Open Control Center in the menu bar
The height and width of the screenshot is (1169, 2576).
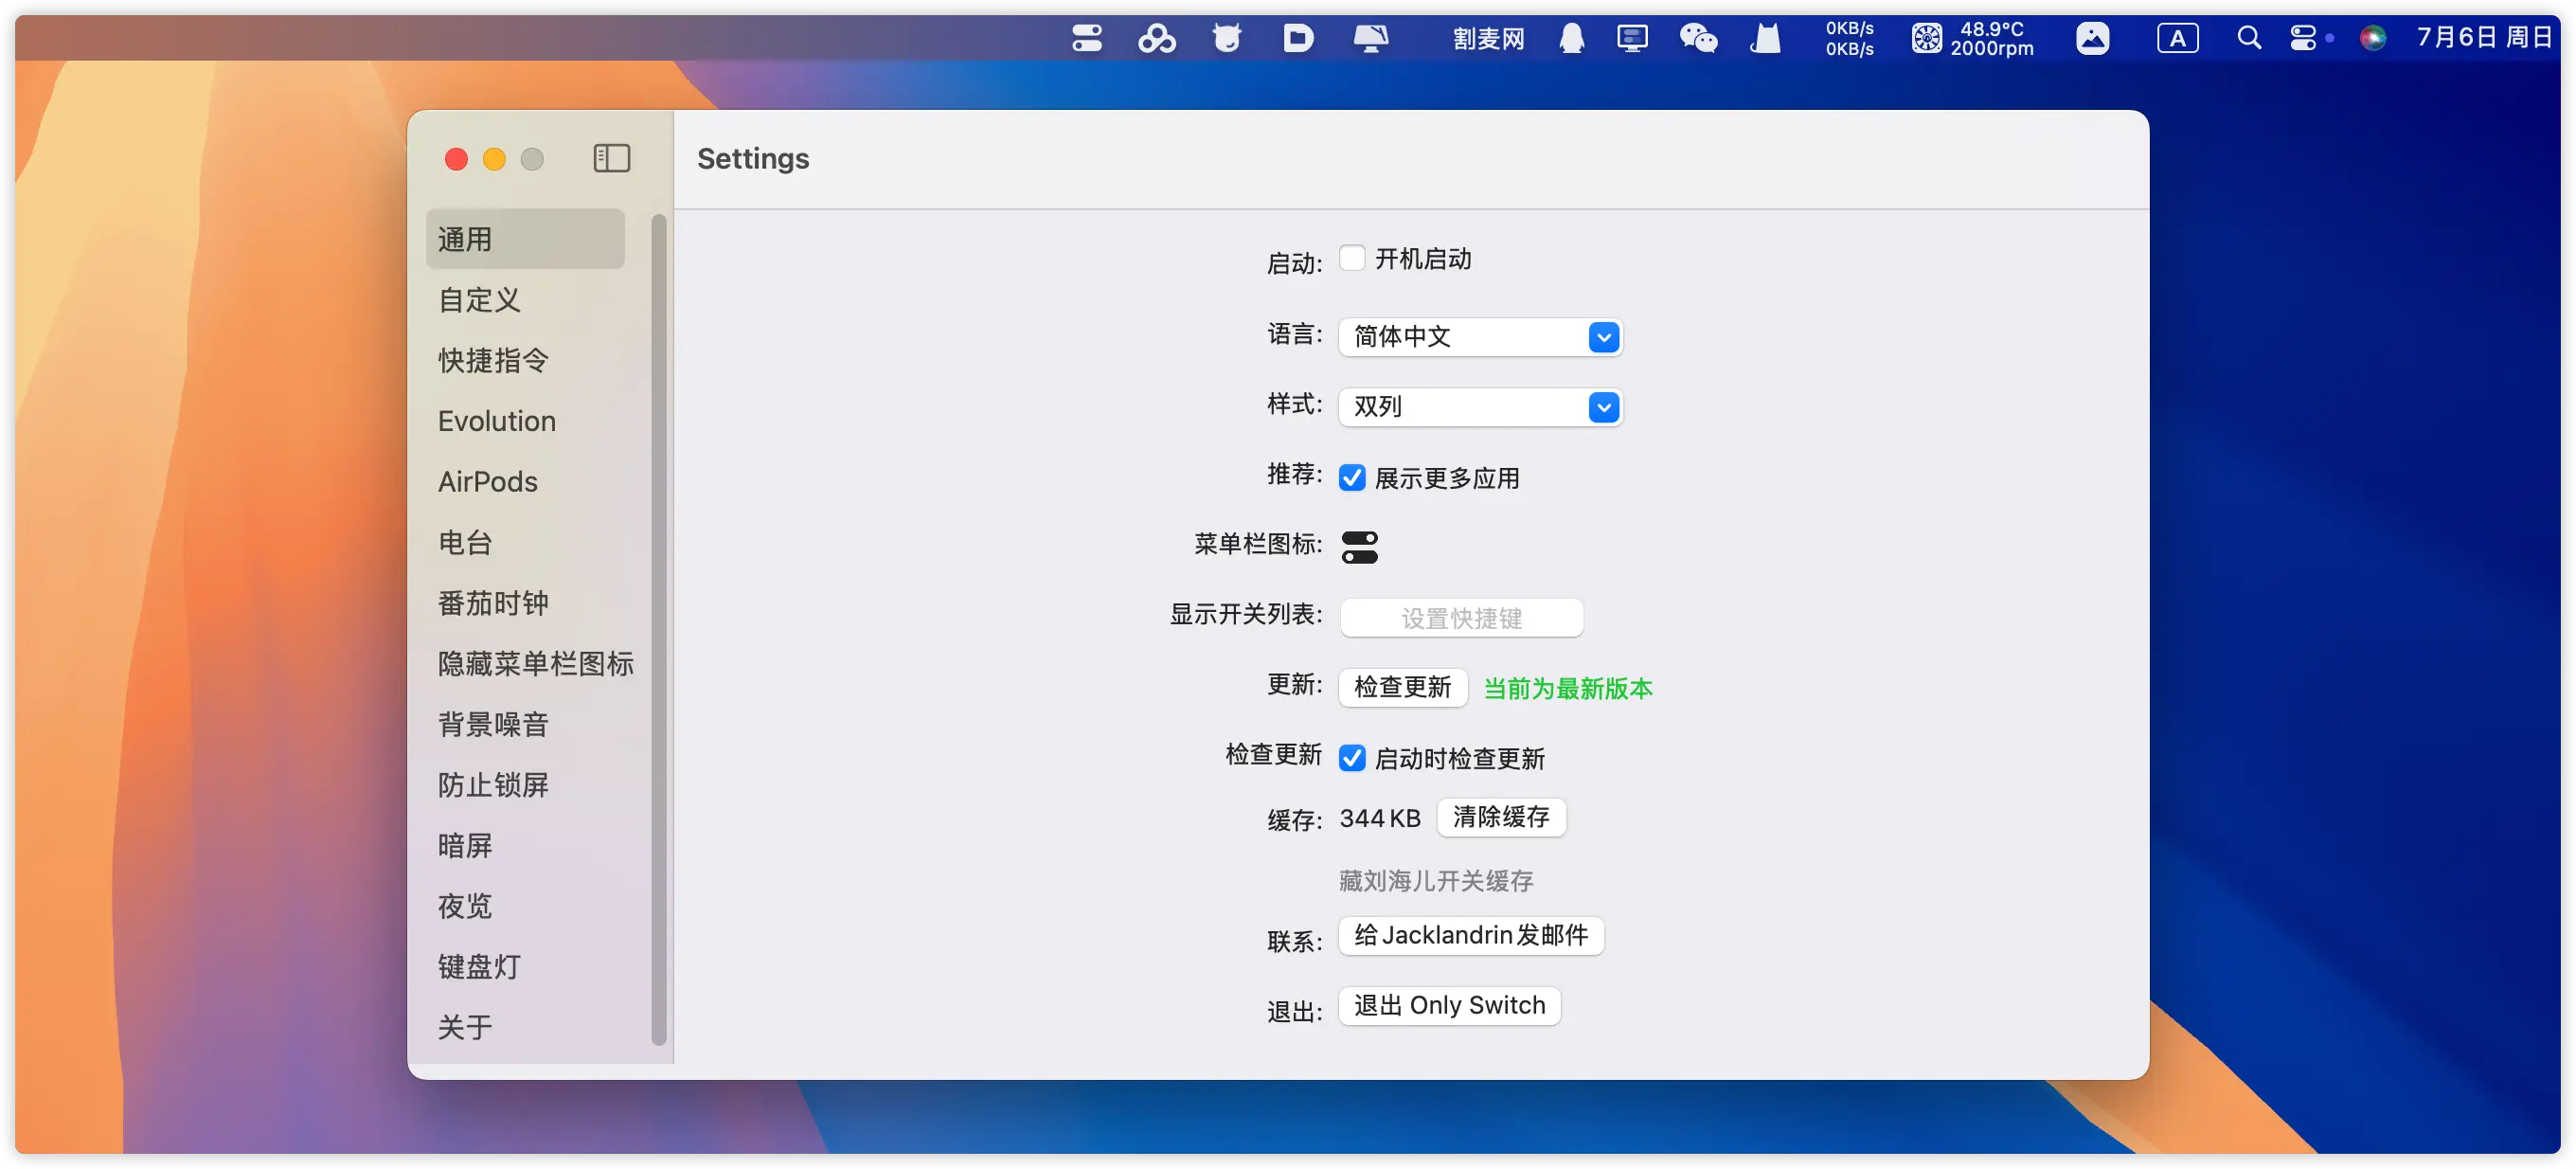[x=2303, y=39]
